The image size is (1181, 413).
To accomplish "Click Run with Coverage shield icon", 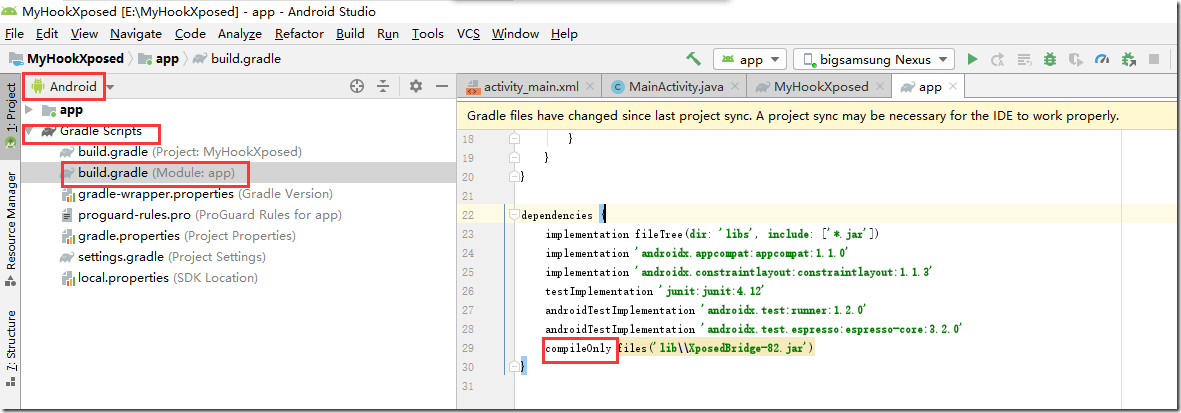I will coord(1076,59).
